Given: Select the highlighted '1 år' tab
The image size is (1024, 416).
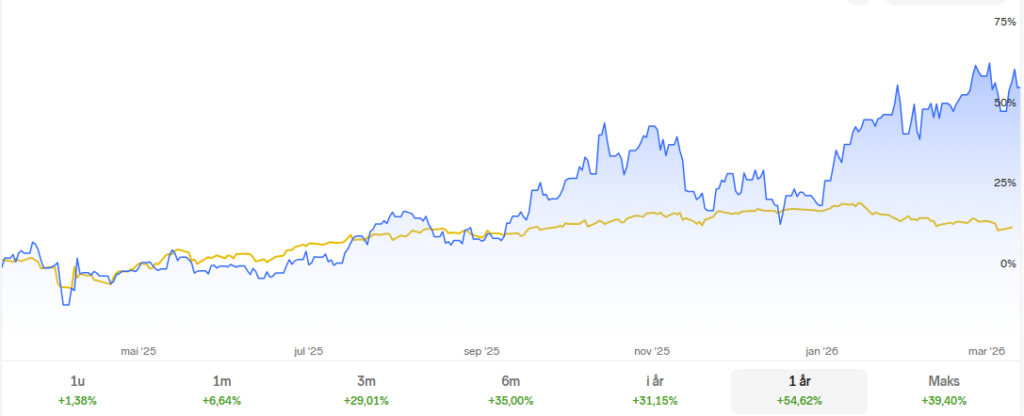Looking at the screenshot, I should tap(799, 390).
